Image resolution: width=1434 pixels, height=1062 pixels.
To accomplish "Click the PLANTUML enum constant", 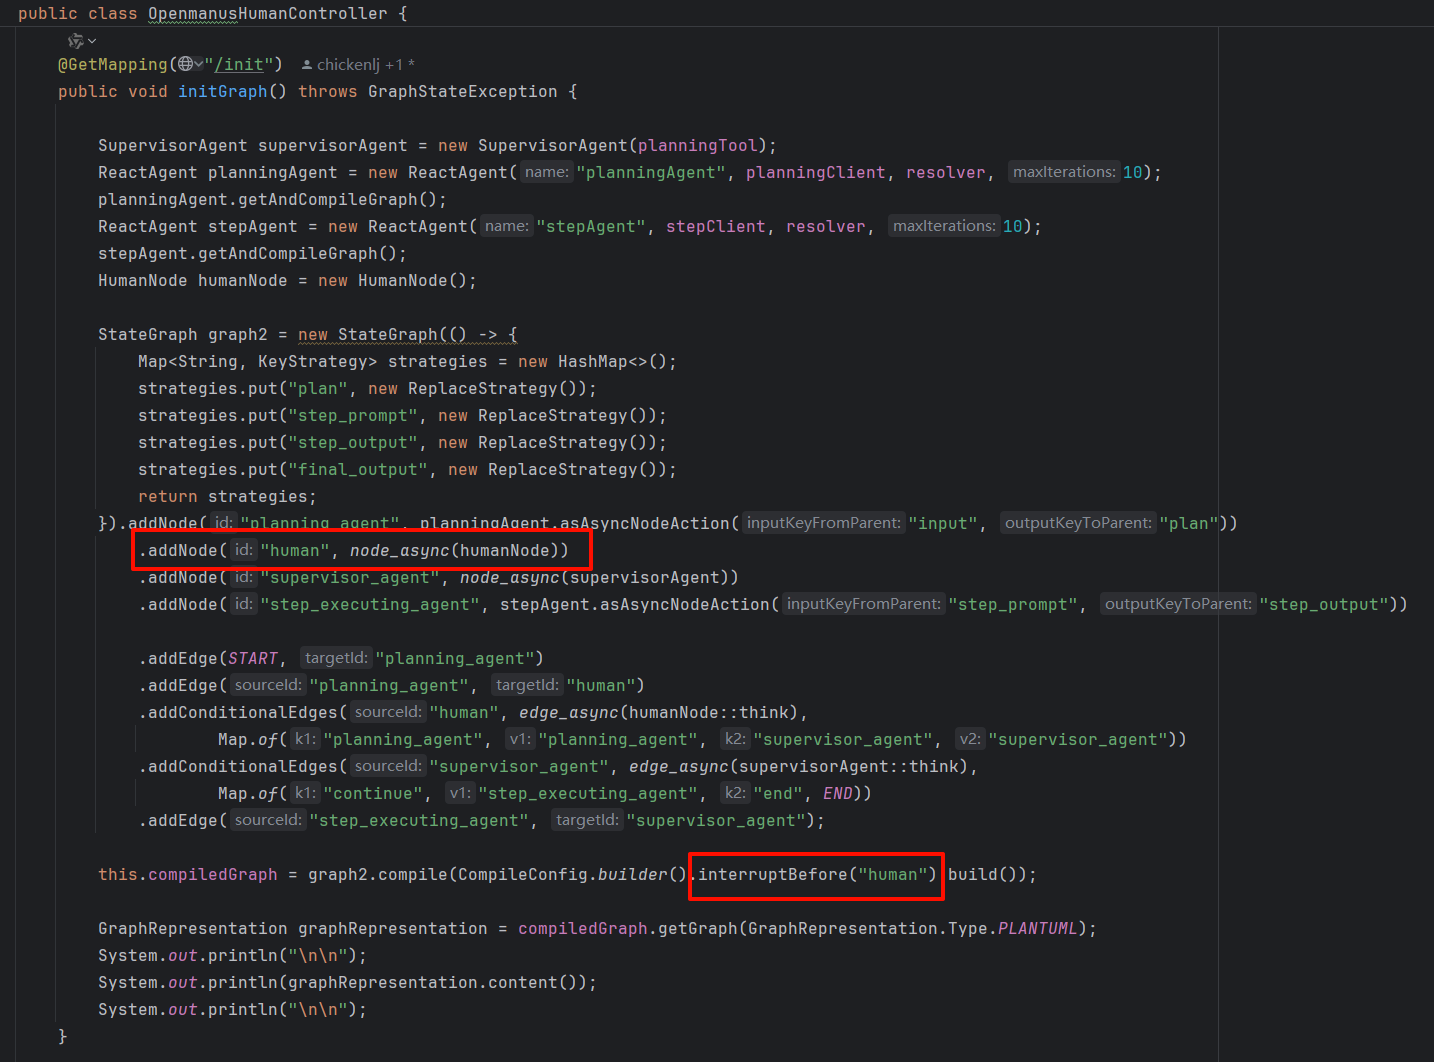I will [x=1037, y=928].
